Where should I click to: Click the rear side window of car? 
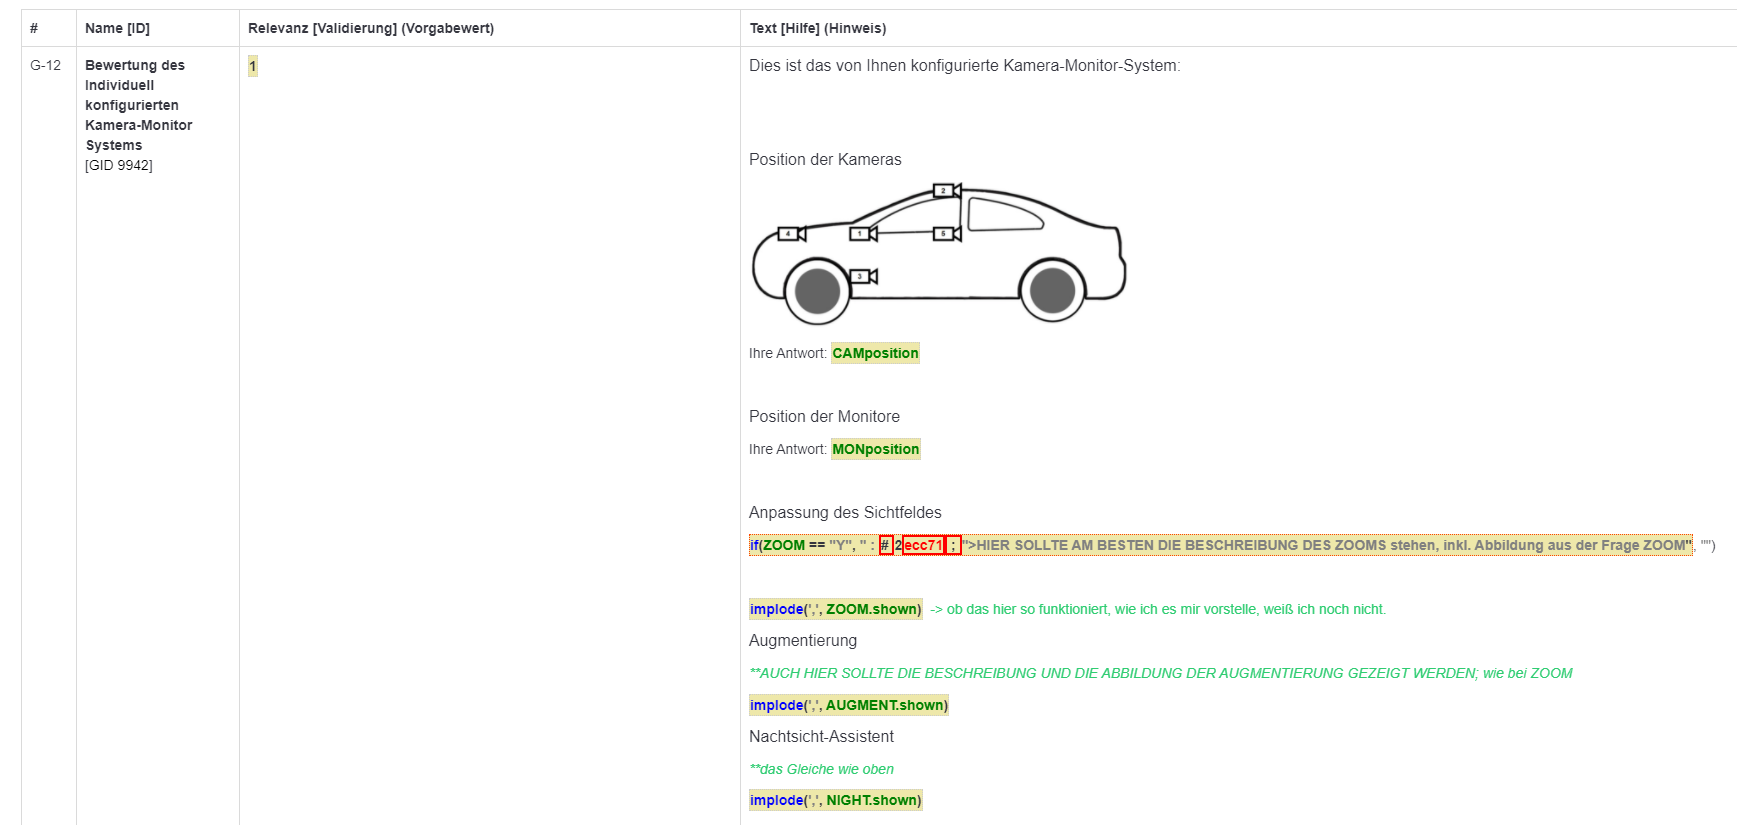click(1003, 215)
